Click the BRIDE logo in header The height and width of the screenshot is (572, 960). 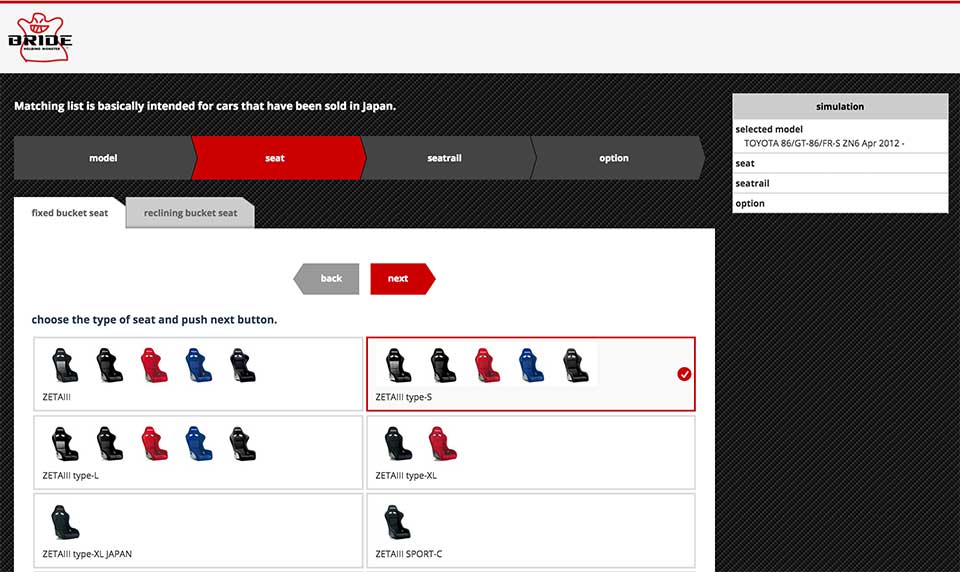coord(40,36)
